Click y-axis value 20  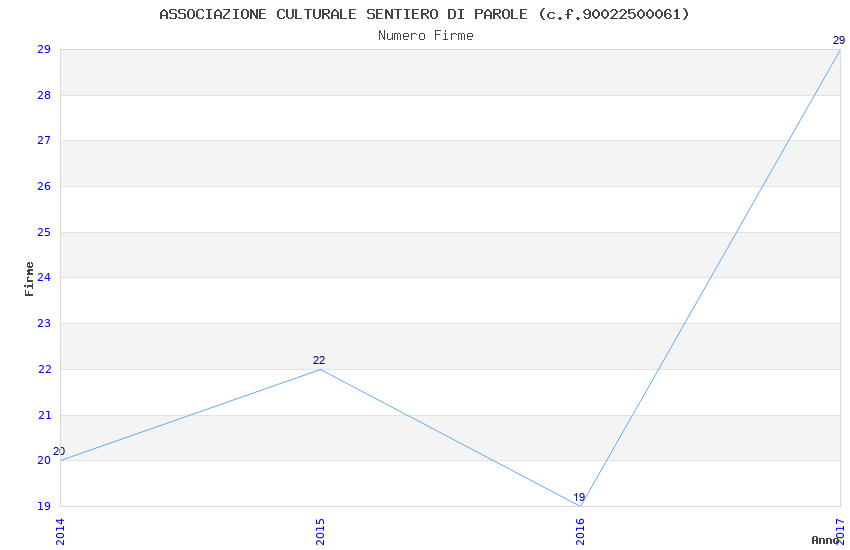coord(44,460)
